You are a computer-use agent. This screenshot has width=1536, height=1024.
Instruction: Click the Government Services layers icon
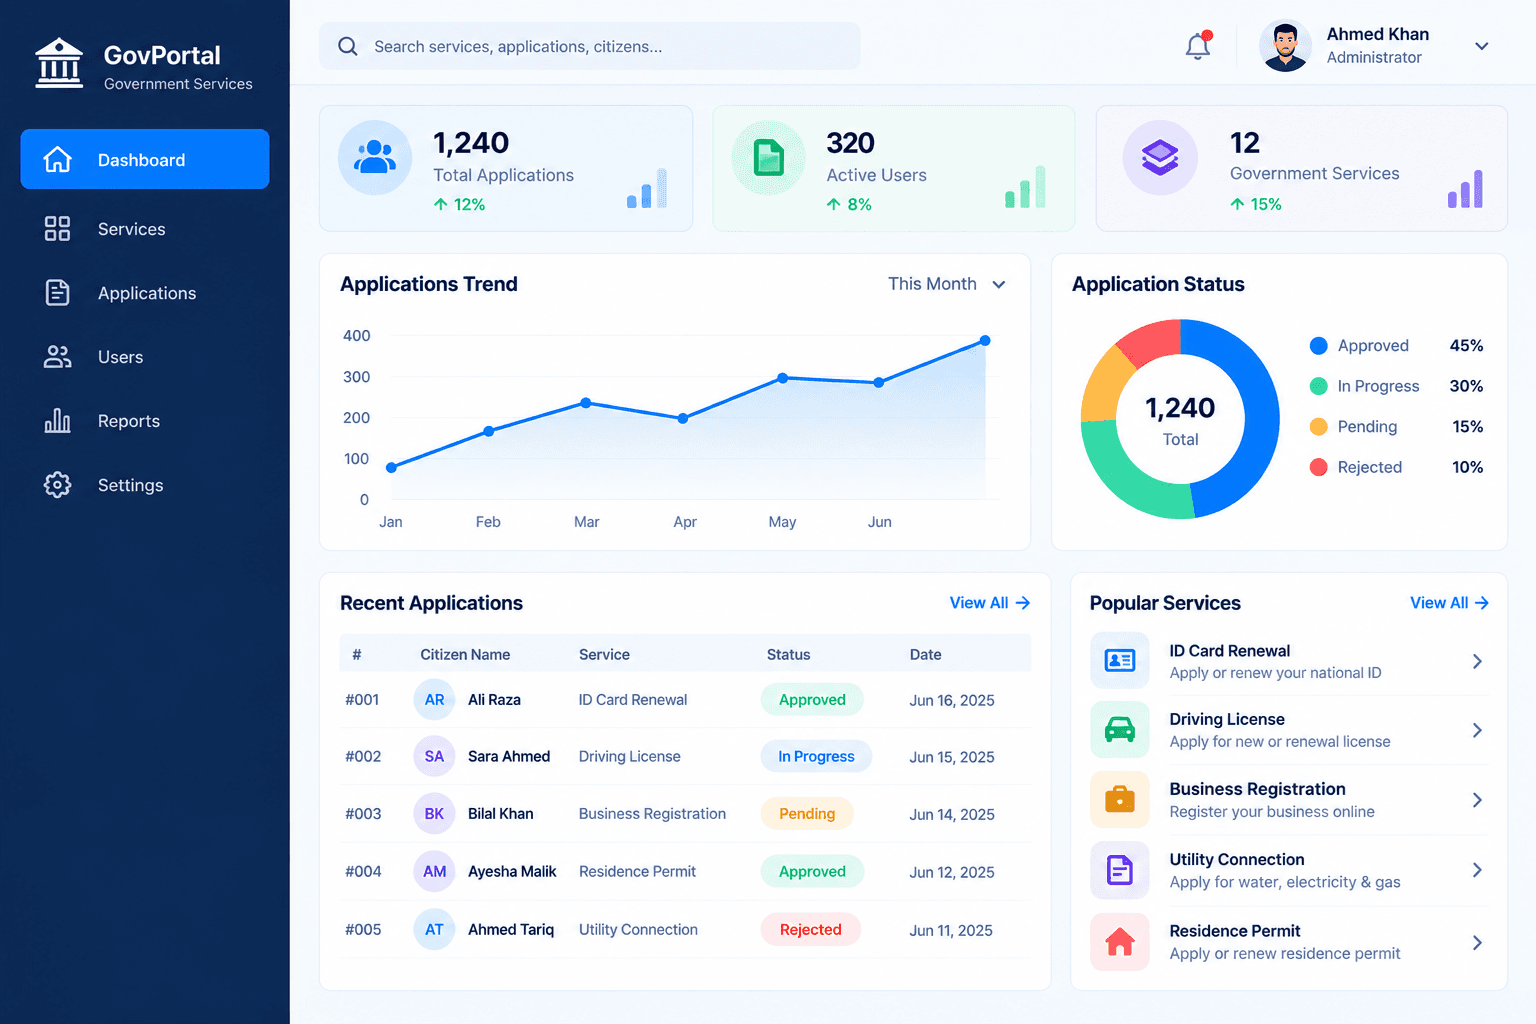coord(1160,157)
